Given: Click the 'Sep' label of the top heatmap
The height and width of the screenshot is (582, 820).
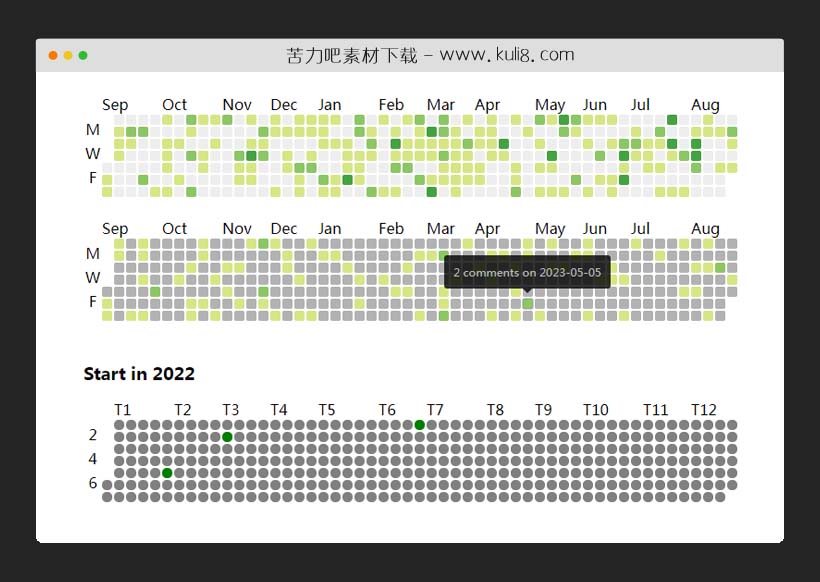Looking at the screenshot, I should [x=115, y=105].
